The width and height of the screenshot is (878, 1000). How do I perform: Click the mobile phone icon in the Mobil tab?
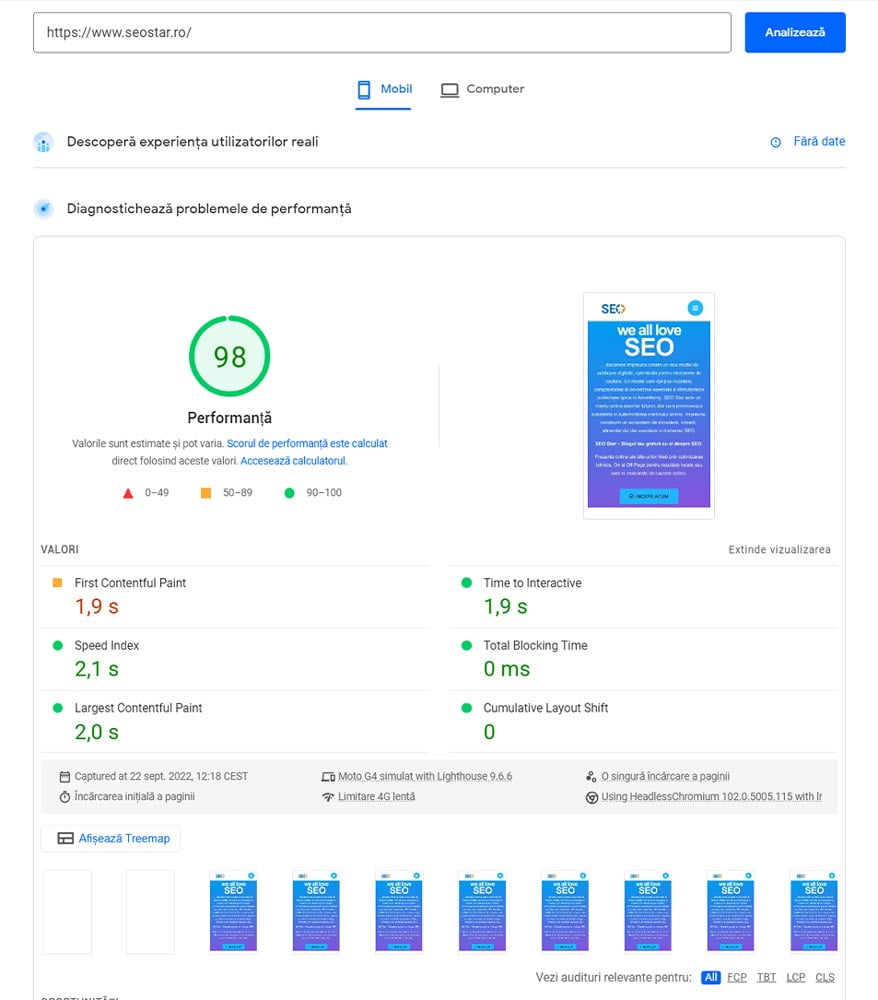363,90
